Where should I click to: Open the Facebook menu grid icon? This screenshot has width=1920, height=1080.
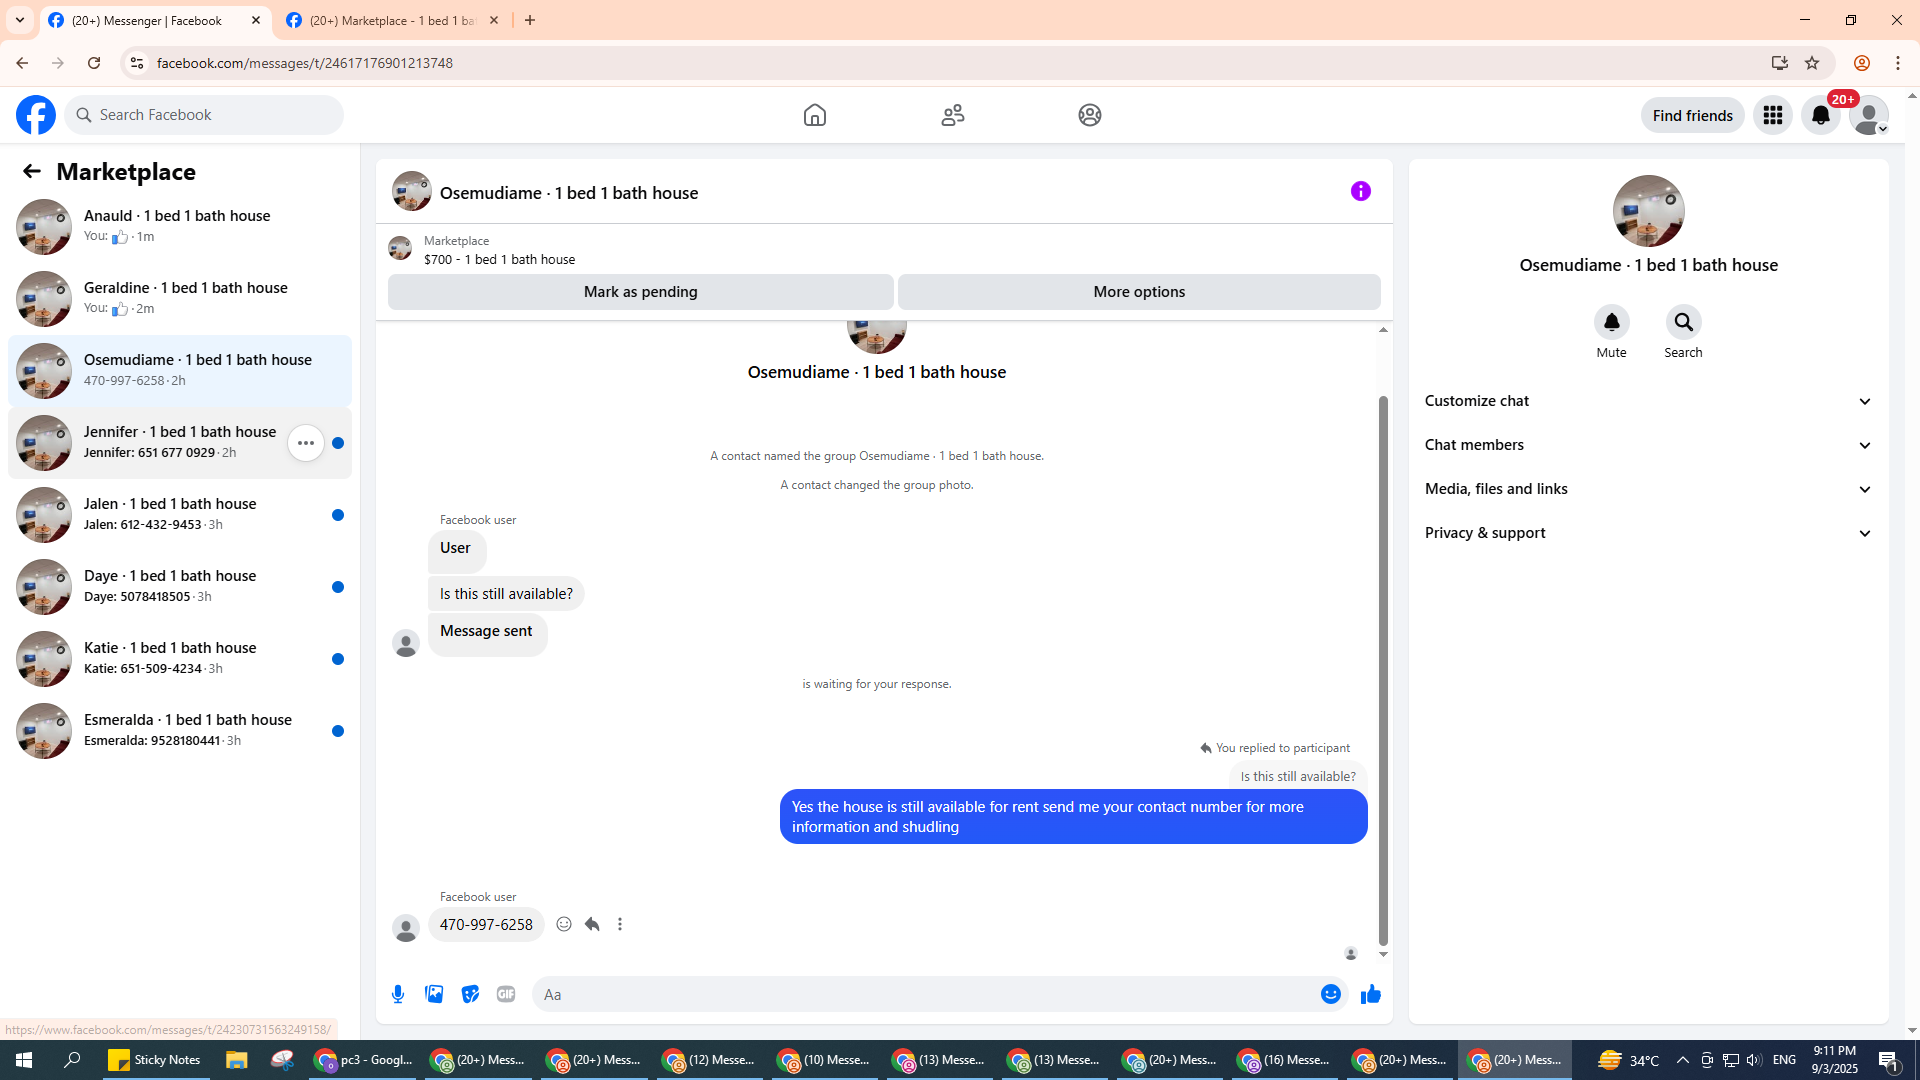coord(1773,115)
